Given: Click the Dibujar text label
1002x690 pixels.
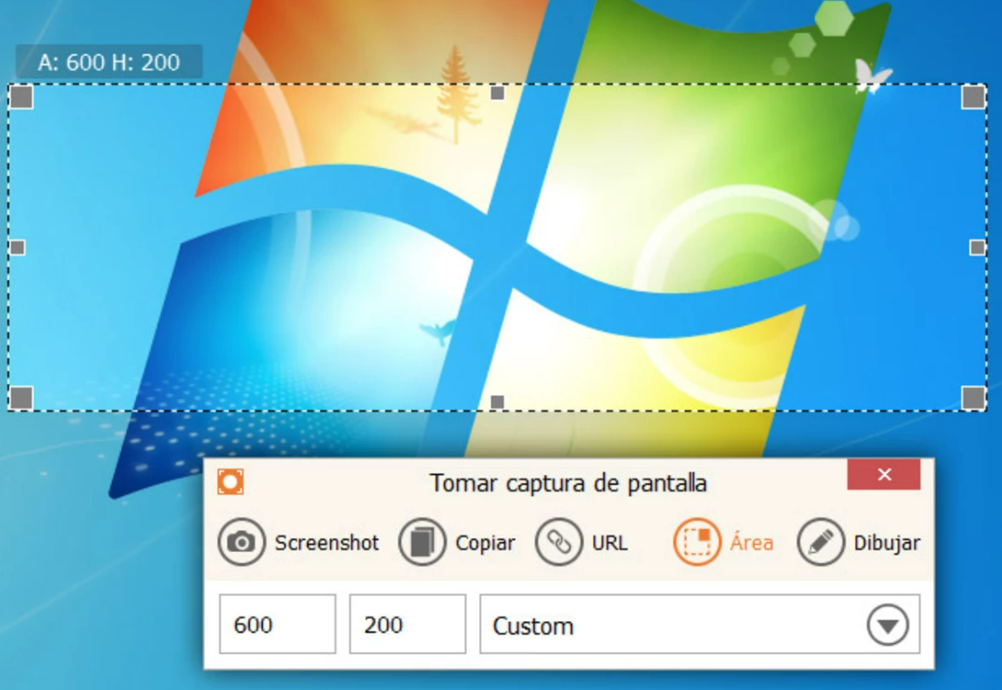Looking at the screenshot, I should click(x=887, y=543).
